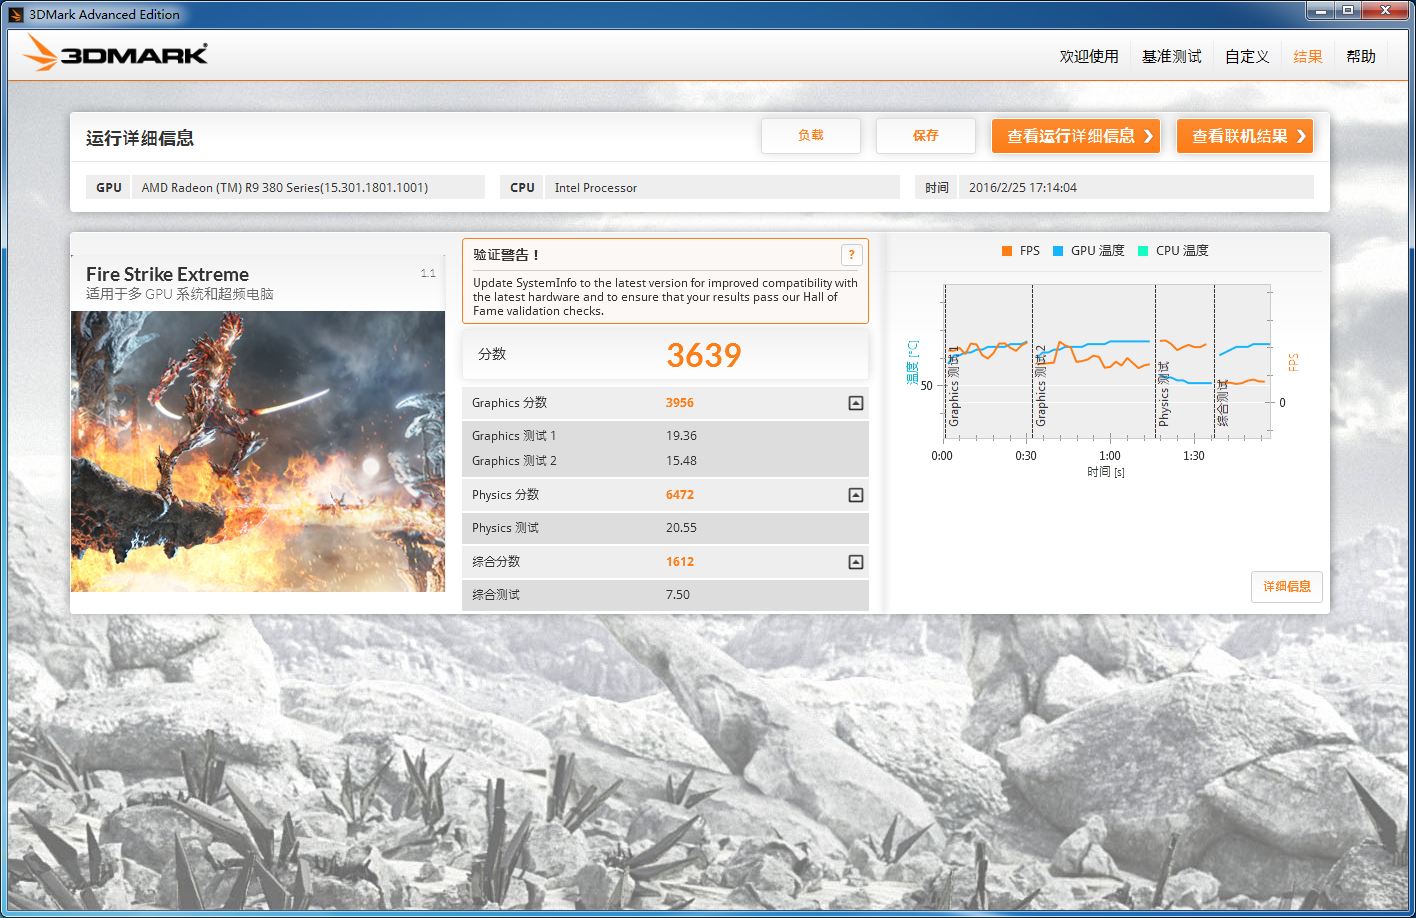Click the 3DMark title bar app icon
Image resolution: width=1416 pixels, height=918 pixels.
coord(16,14)
